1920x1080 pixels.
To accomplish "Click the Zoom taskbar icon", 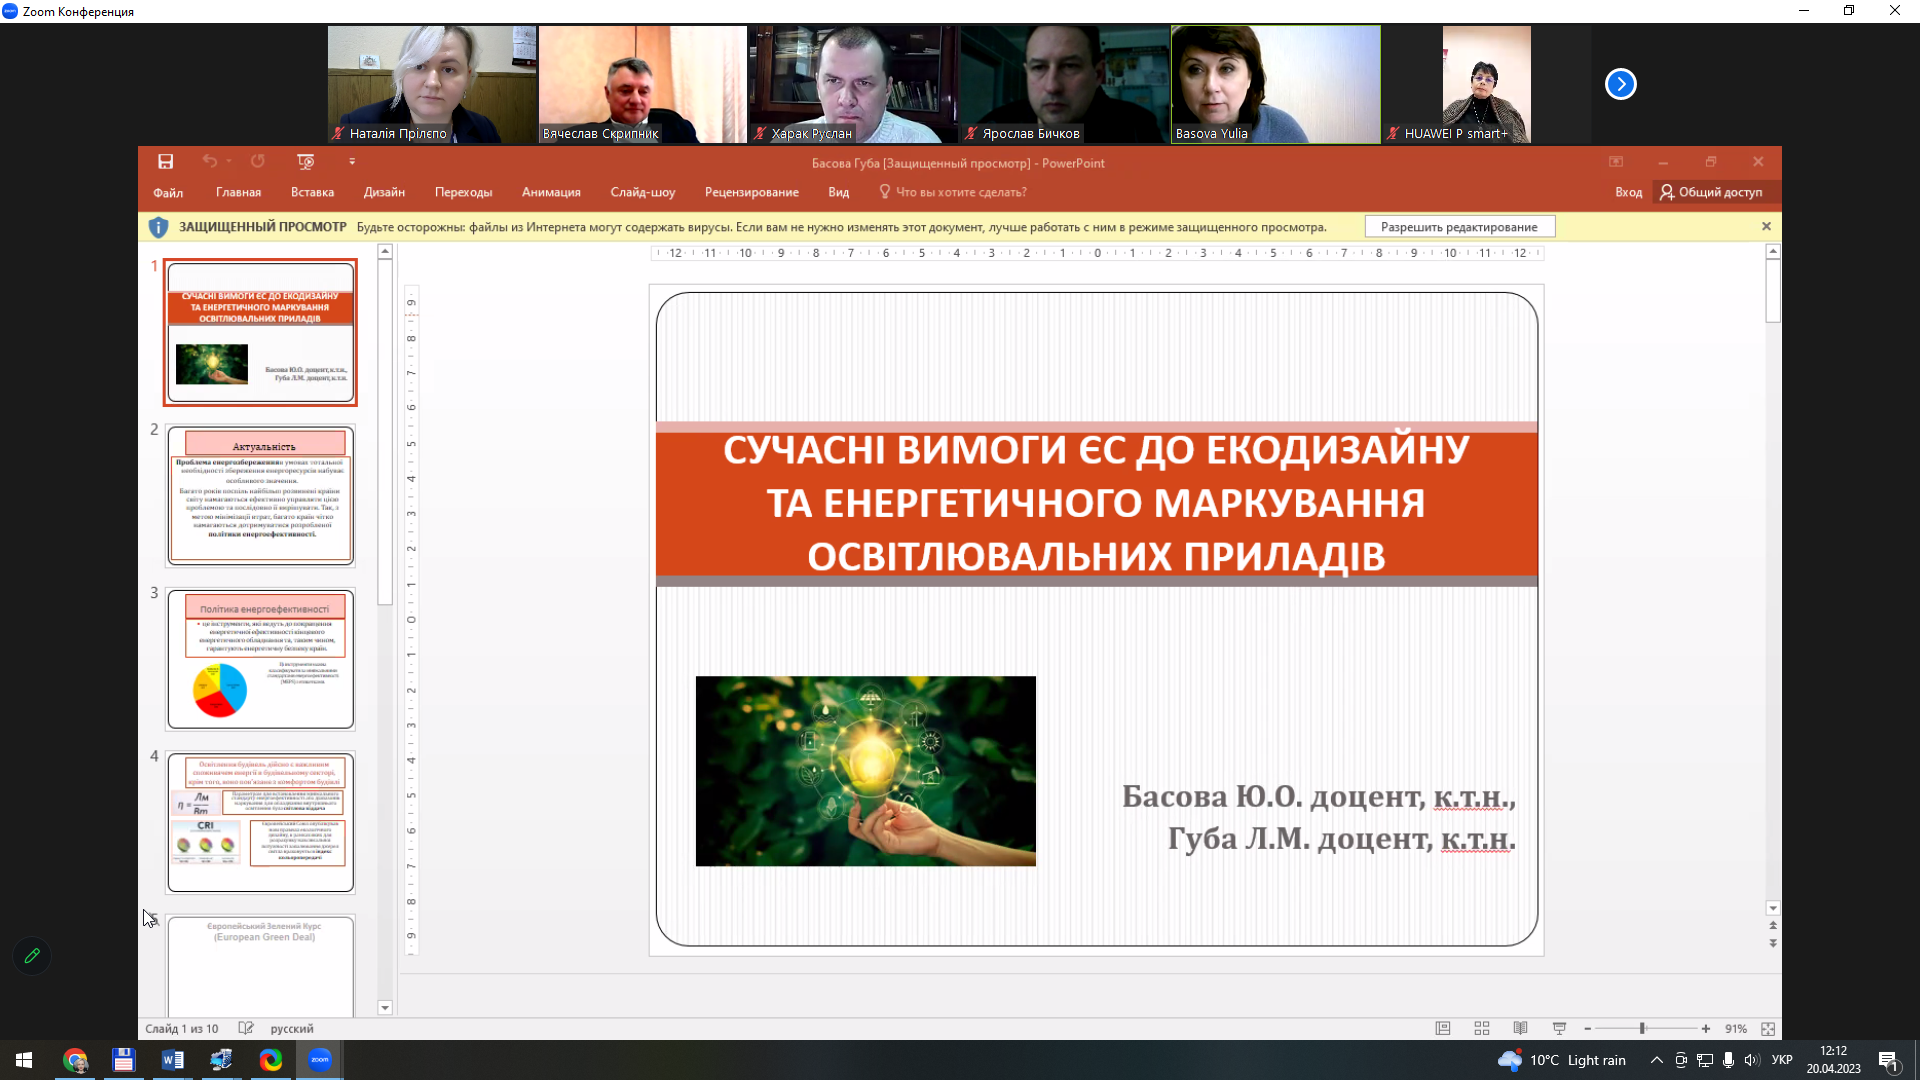I will (x=320, y=1060).
